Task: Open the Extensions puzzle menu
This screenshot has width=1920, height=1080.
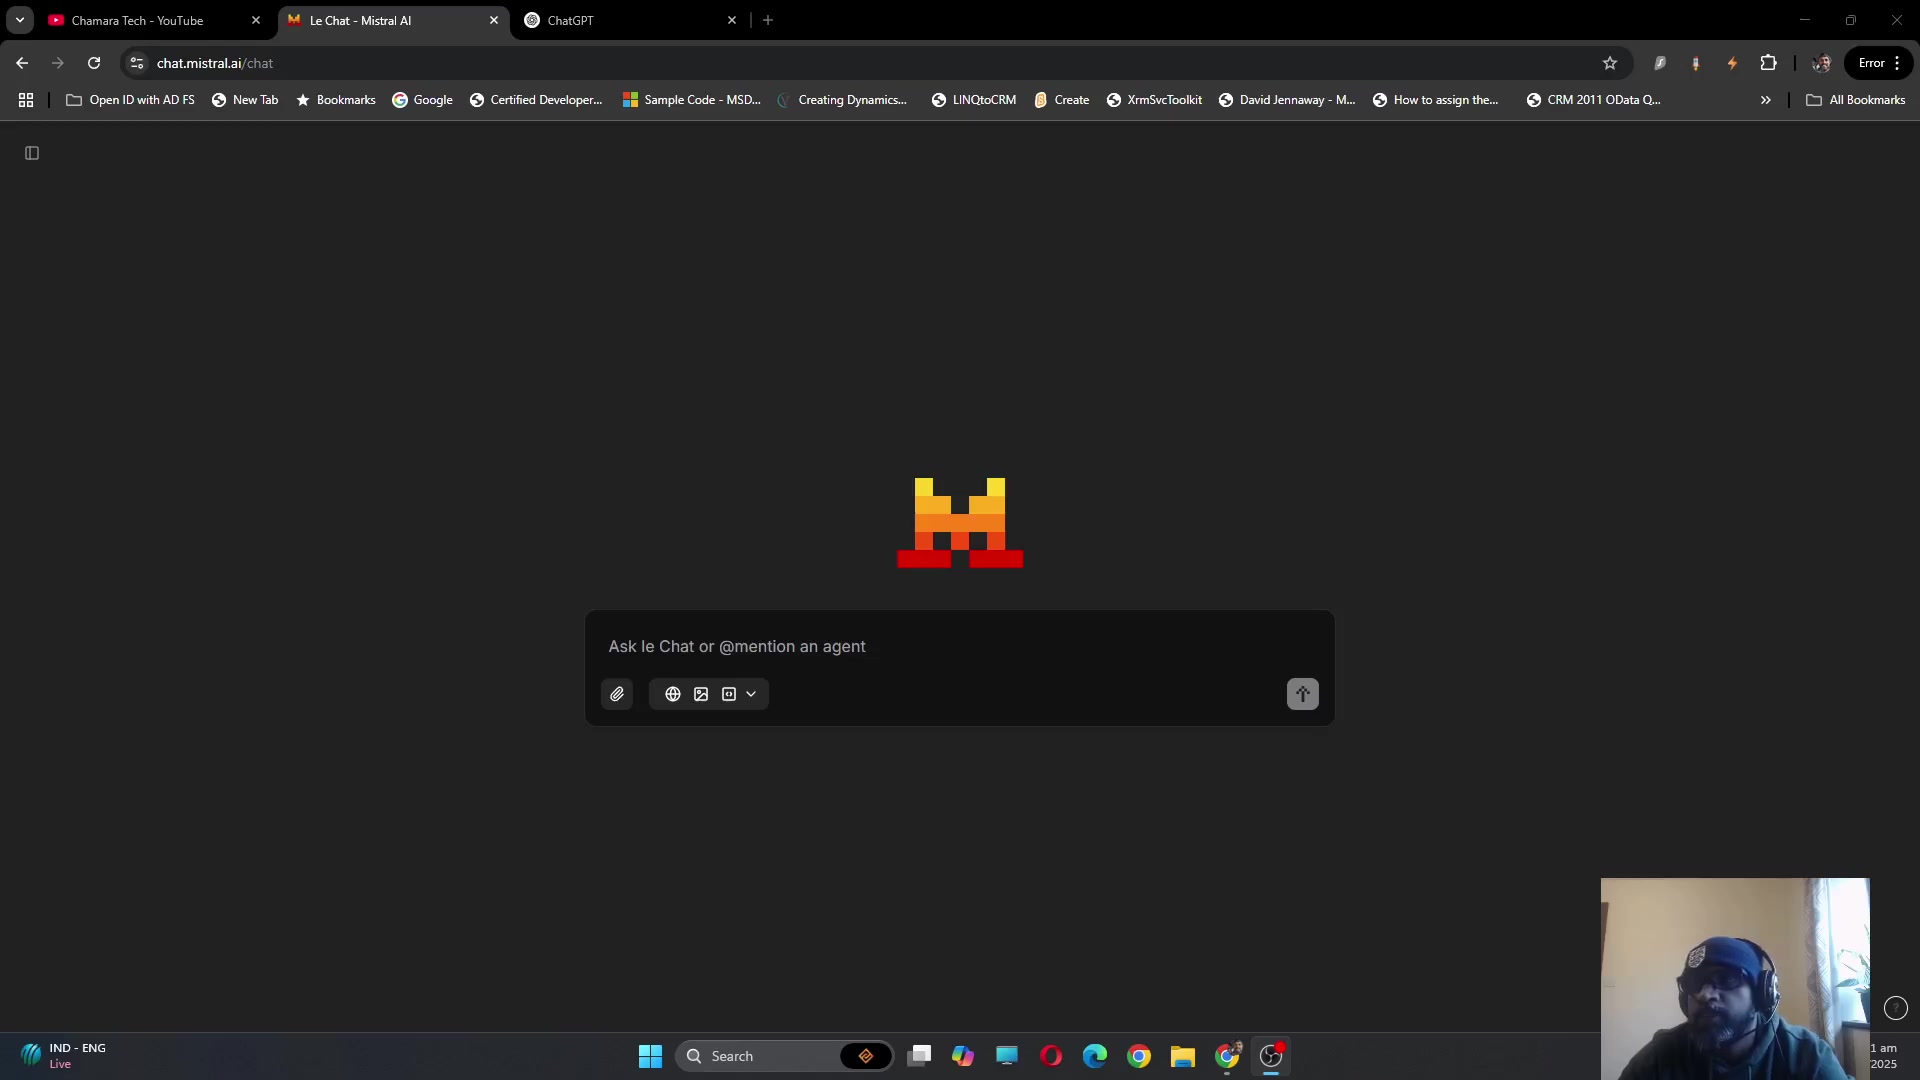Action: coord(1769,63)
